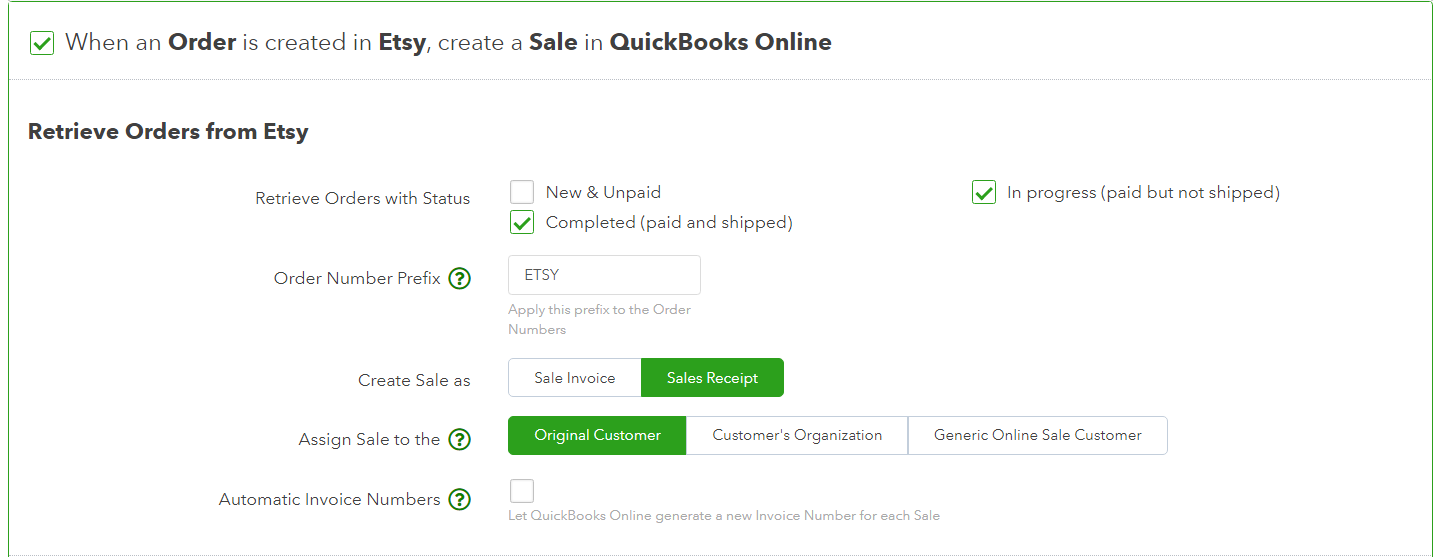Uncheck Completed (paid and shipped) checkbox
The height and width of the screenshot is (557, 1444).
(x=522, y=222)
